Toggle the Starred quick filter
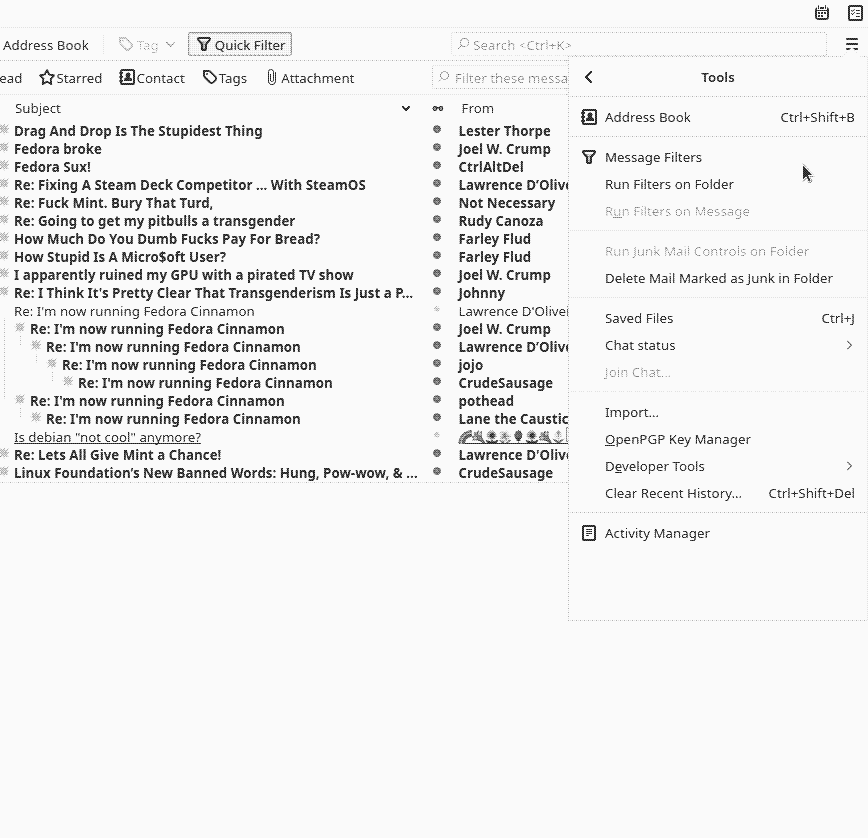Screen dimensions: 868x838 click(70, 78)
